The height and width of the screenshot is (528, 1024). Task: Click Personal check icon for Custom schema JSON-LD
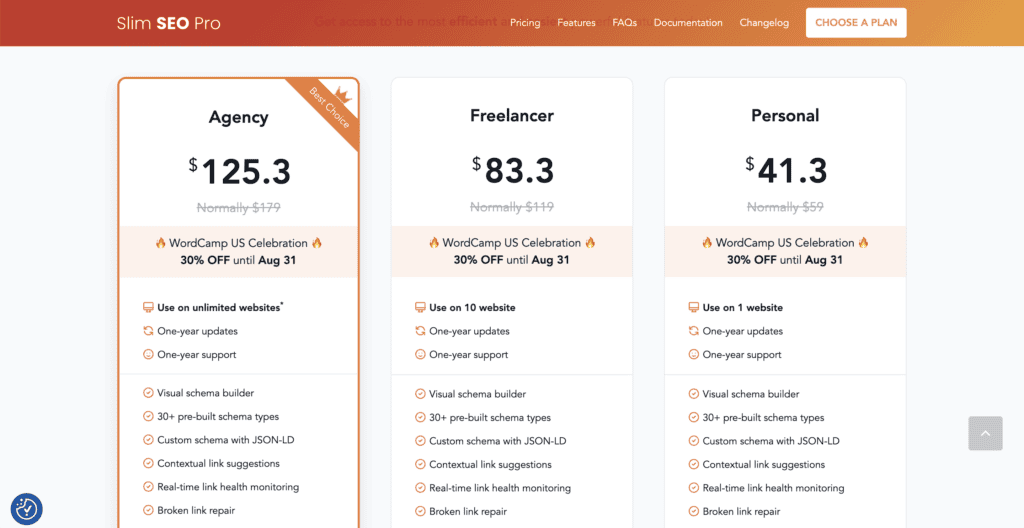694,440
